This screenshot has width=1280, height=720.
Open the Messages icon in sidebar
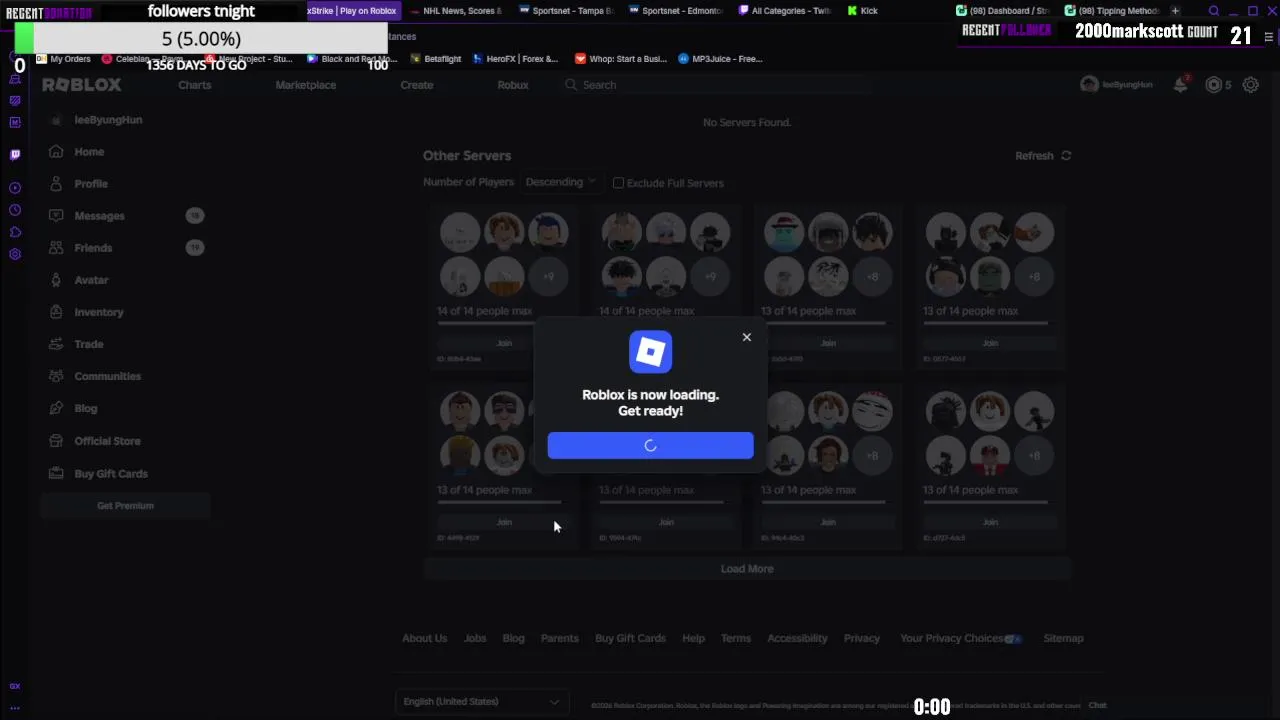click(x=56, y=216)
